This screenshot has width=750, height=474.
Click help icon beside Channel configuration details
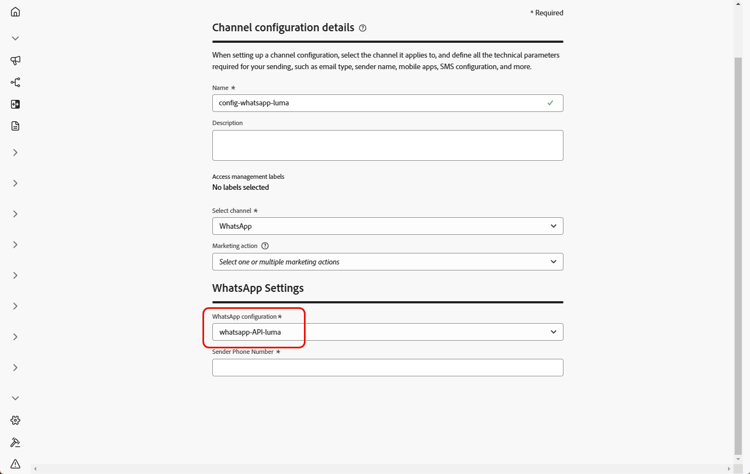pyautogui.click(x=363, y=28)
